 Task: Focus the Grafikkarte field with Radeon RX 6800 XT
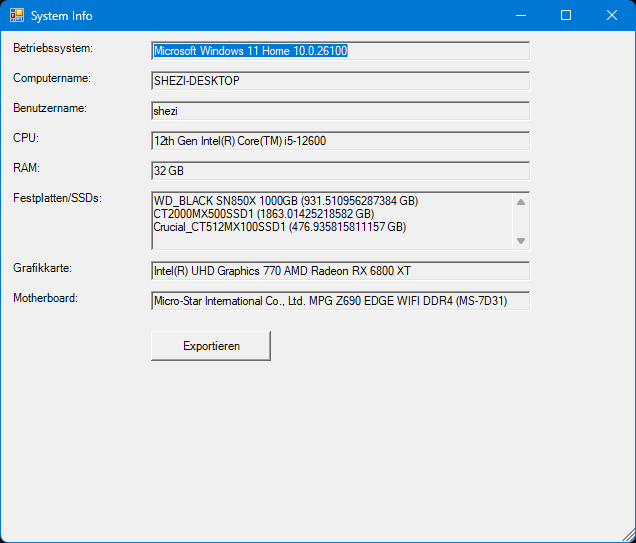click(340, 271)
